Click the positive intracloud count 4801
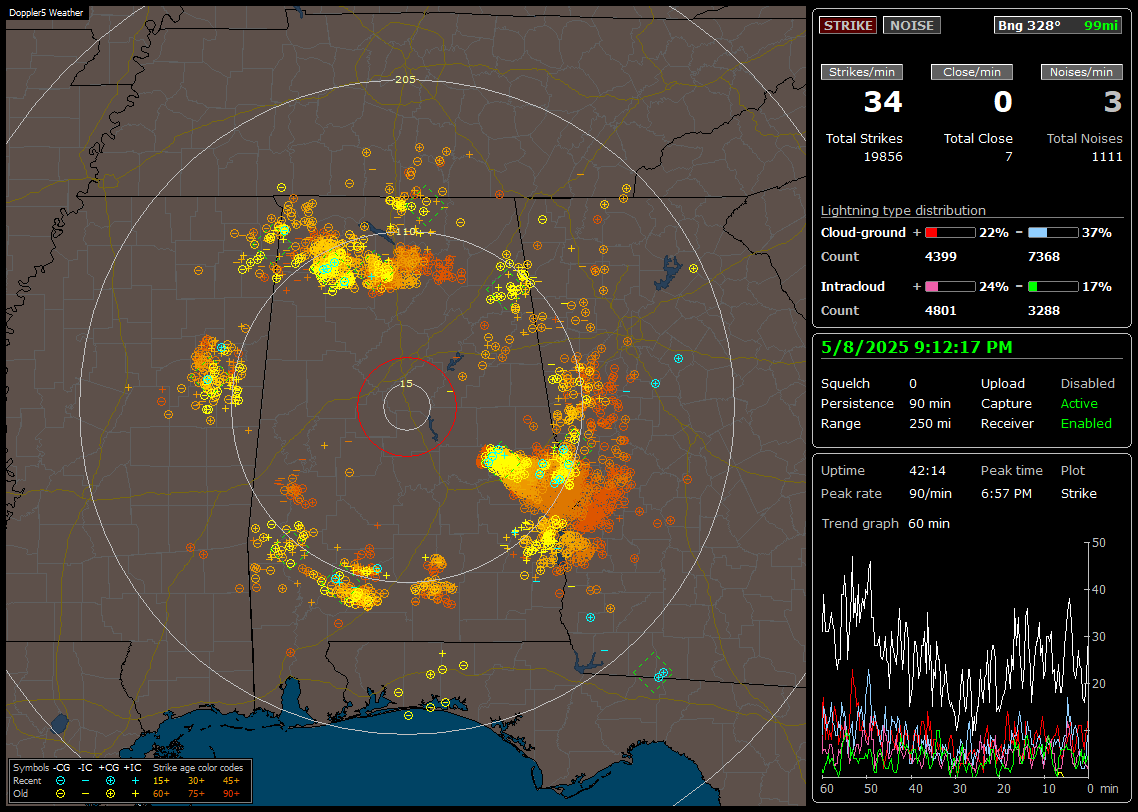Image resolution: width=1138 pixels, height=812 pixels. [941, 311]
